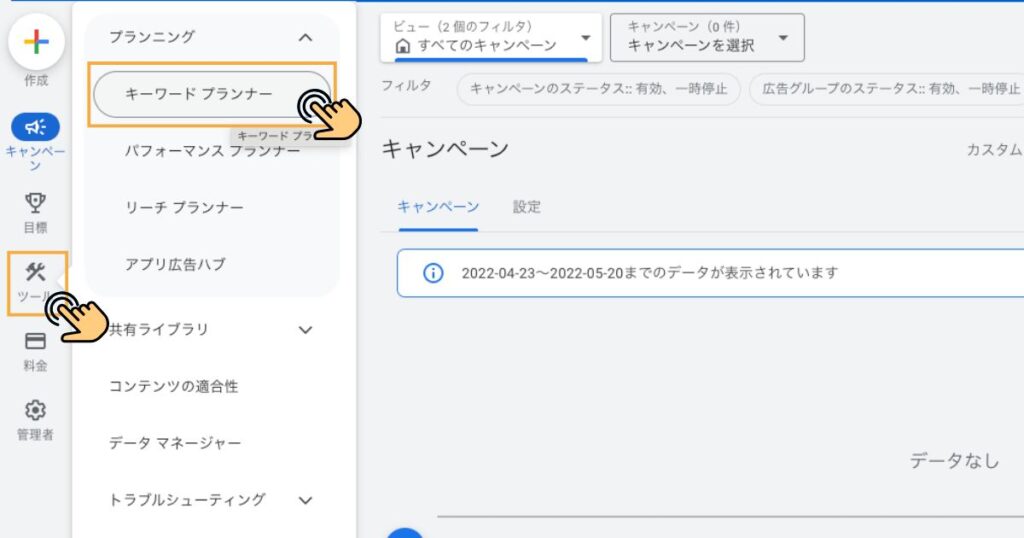The width and height of the screenshot is (1024, 538).
Task: Click the データなし text
Action: pyautogui.click(x=953, y=461)
